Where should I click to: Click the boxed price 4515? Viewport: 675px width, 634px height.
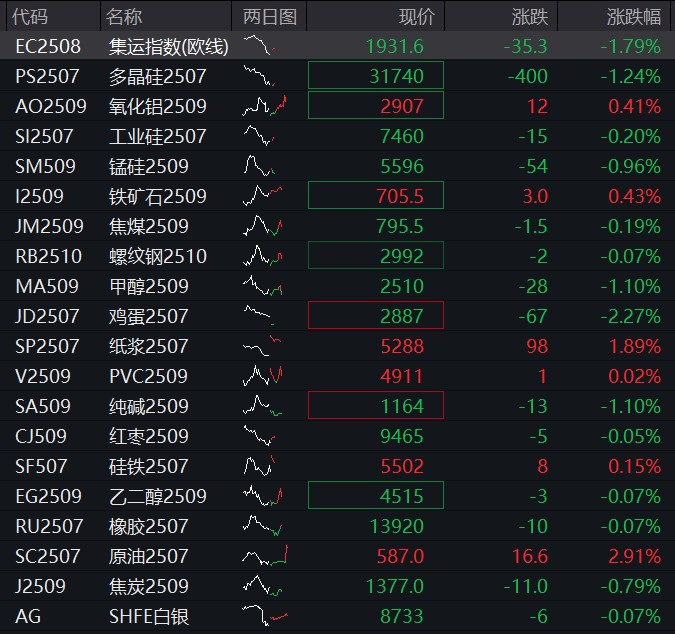pyautogui.click(x=376, y=495)
